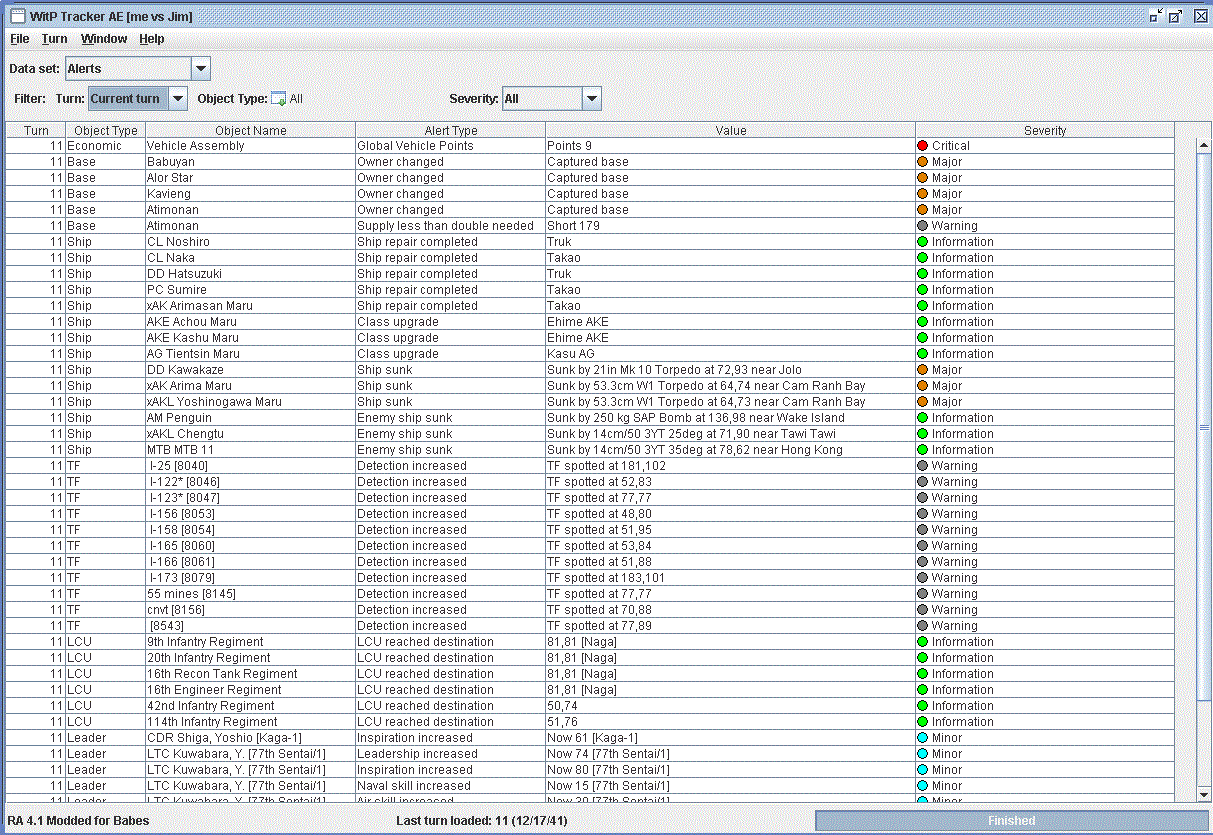The height and width of the screenshot is (835, 1213).
Task: Click the green Information dot for AKE Achou Maru
Action: 923,322
